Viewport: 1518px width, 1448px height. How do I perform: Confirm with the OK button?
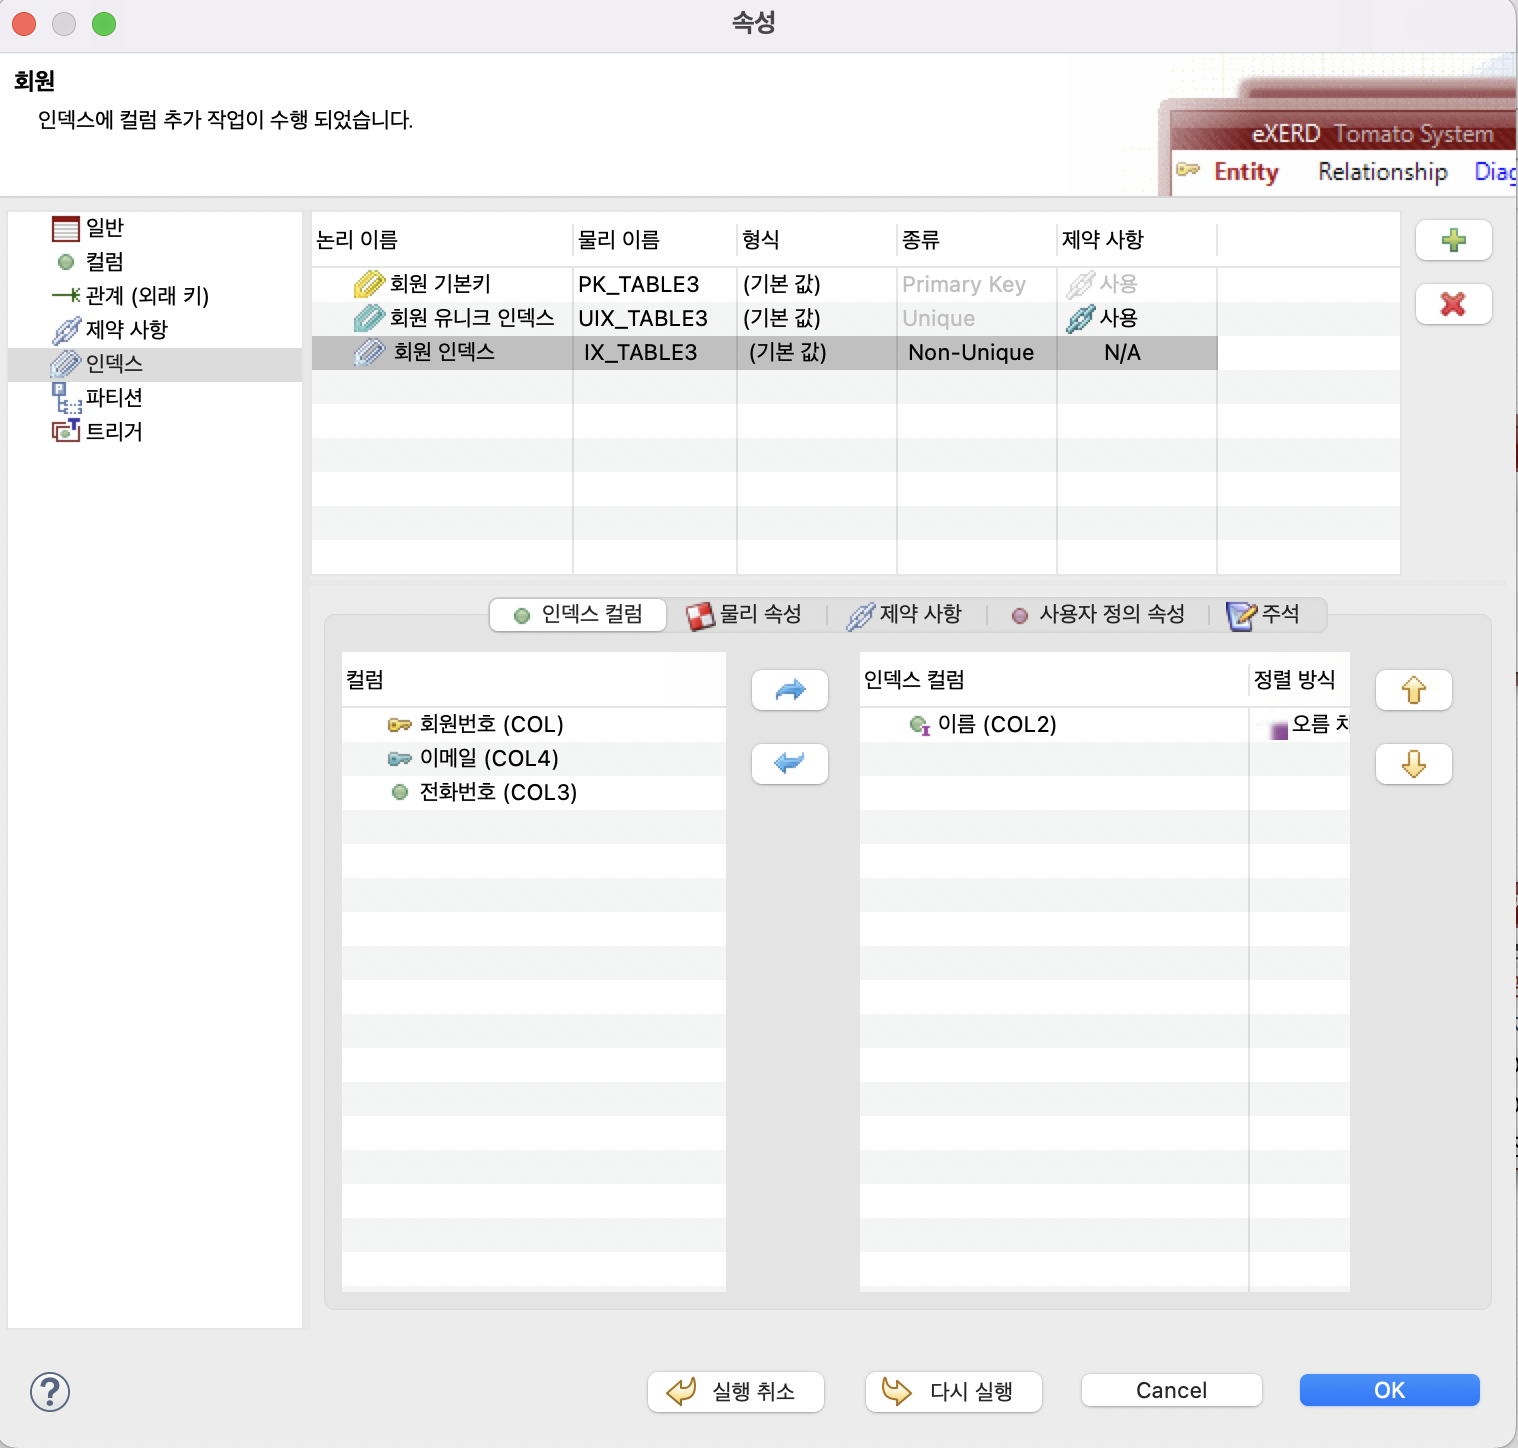point(1389,1390)
